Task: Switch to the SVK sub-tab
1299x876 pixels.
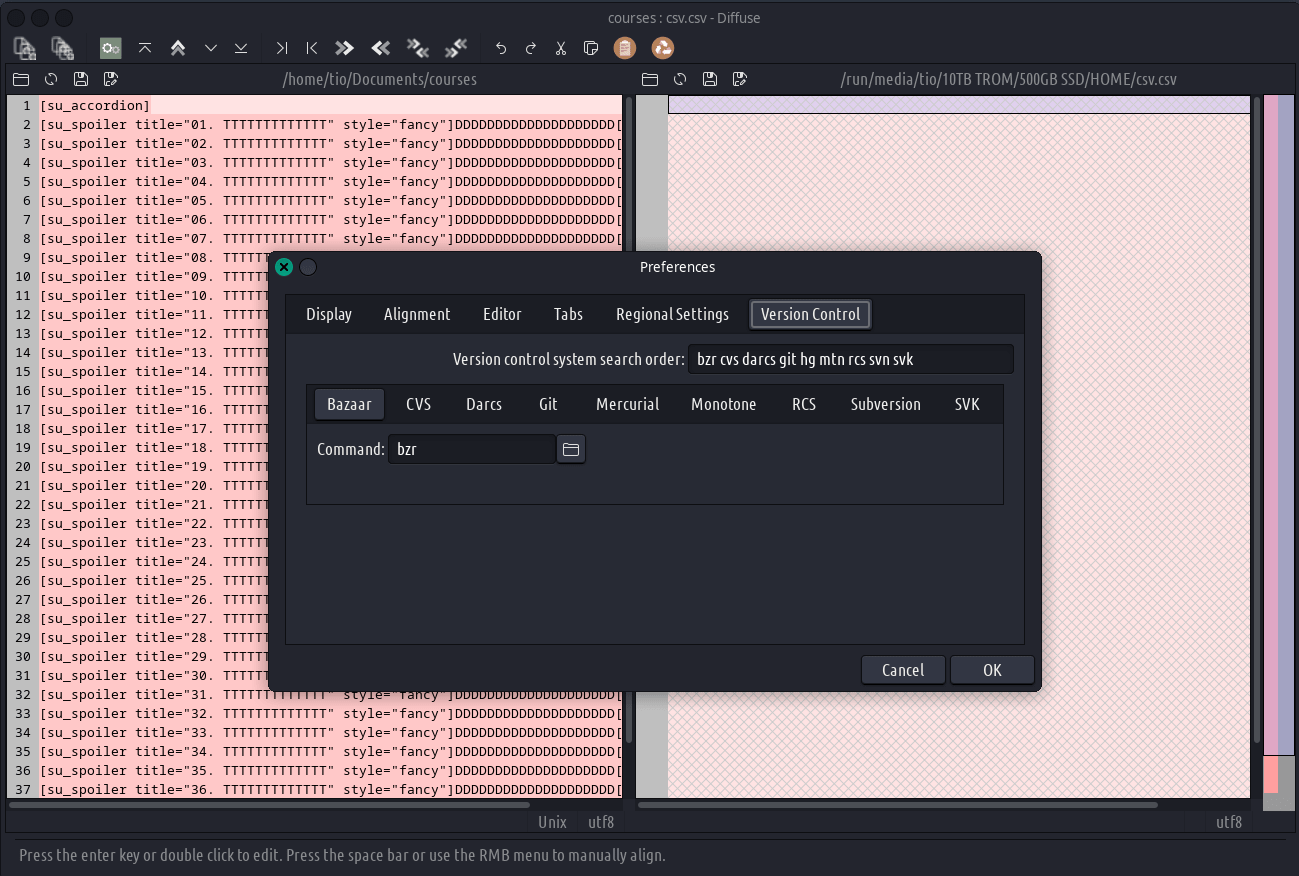Action: 967,404
